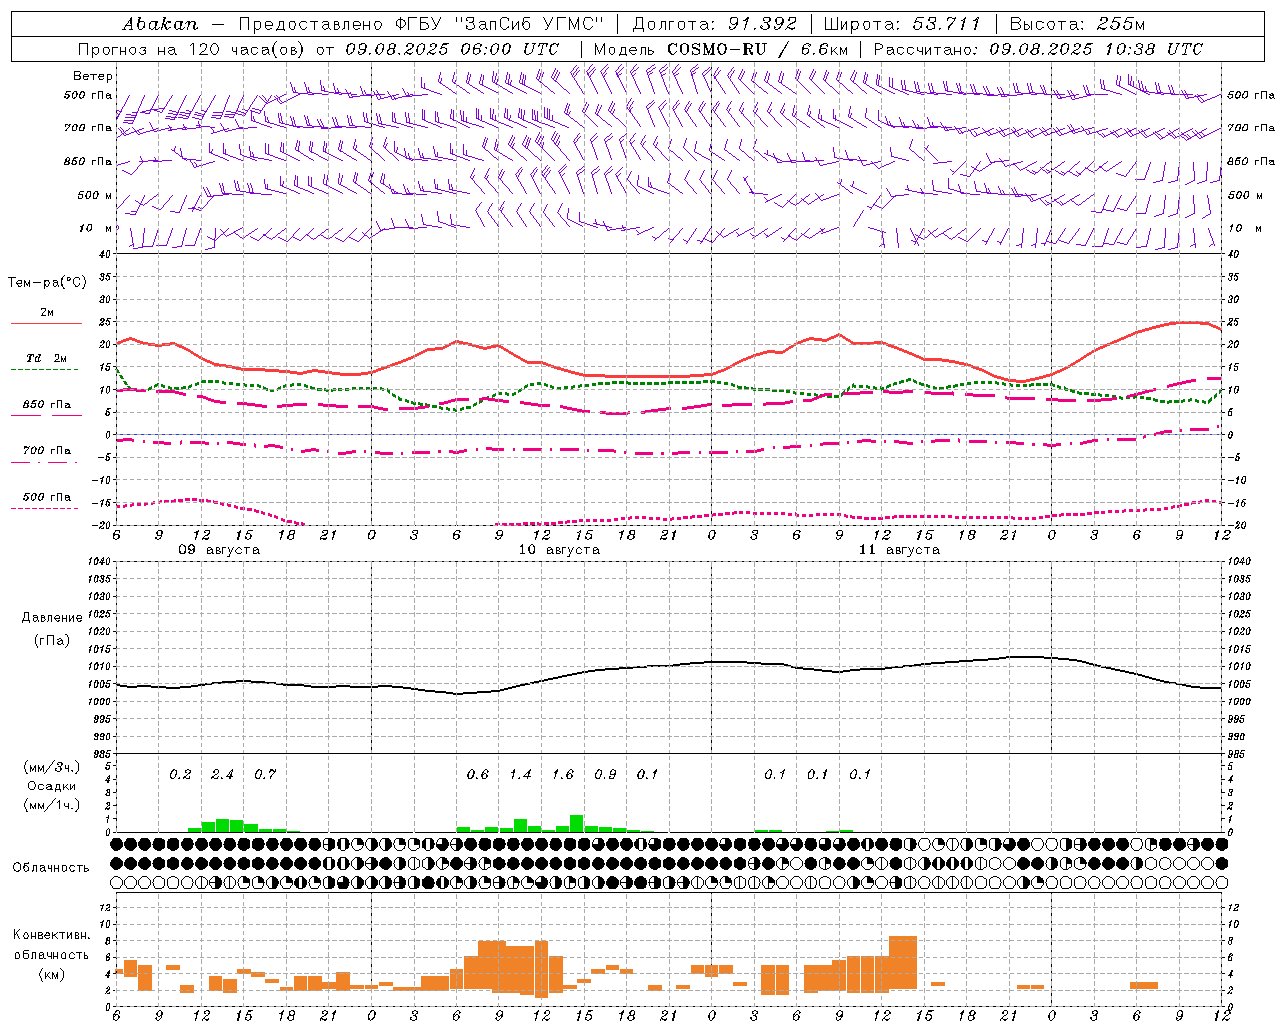This screenshot has height=1024, width=1280.
Task: Select the left 500 гПа wind level label
Action: [x=88, y=95]
